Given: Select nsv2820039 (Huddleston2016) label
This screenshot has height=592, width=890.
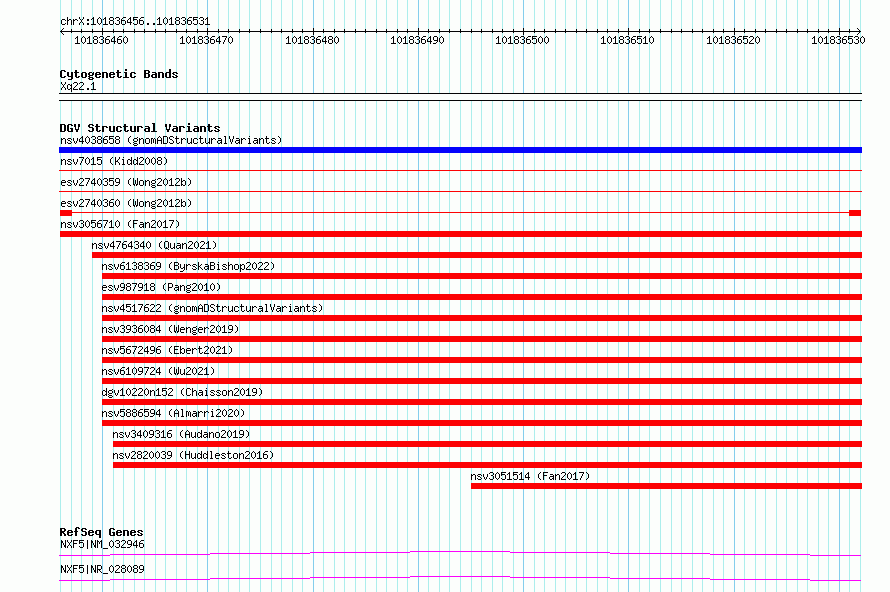Looking at the screenshot, I should point(193,455).
